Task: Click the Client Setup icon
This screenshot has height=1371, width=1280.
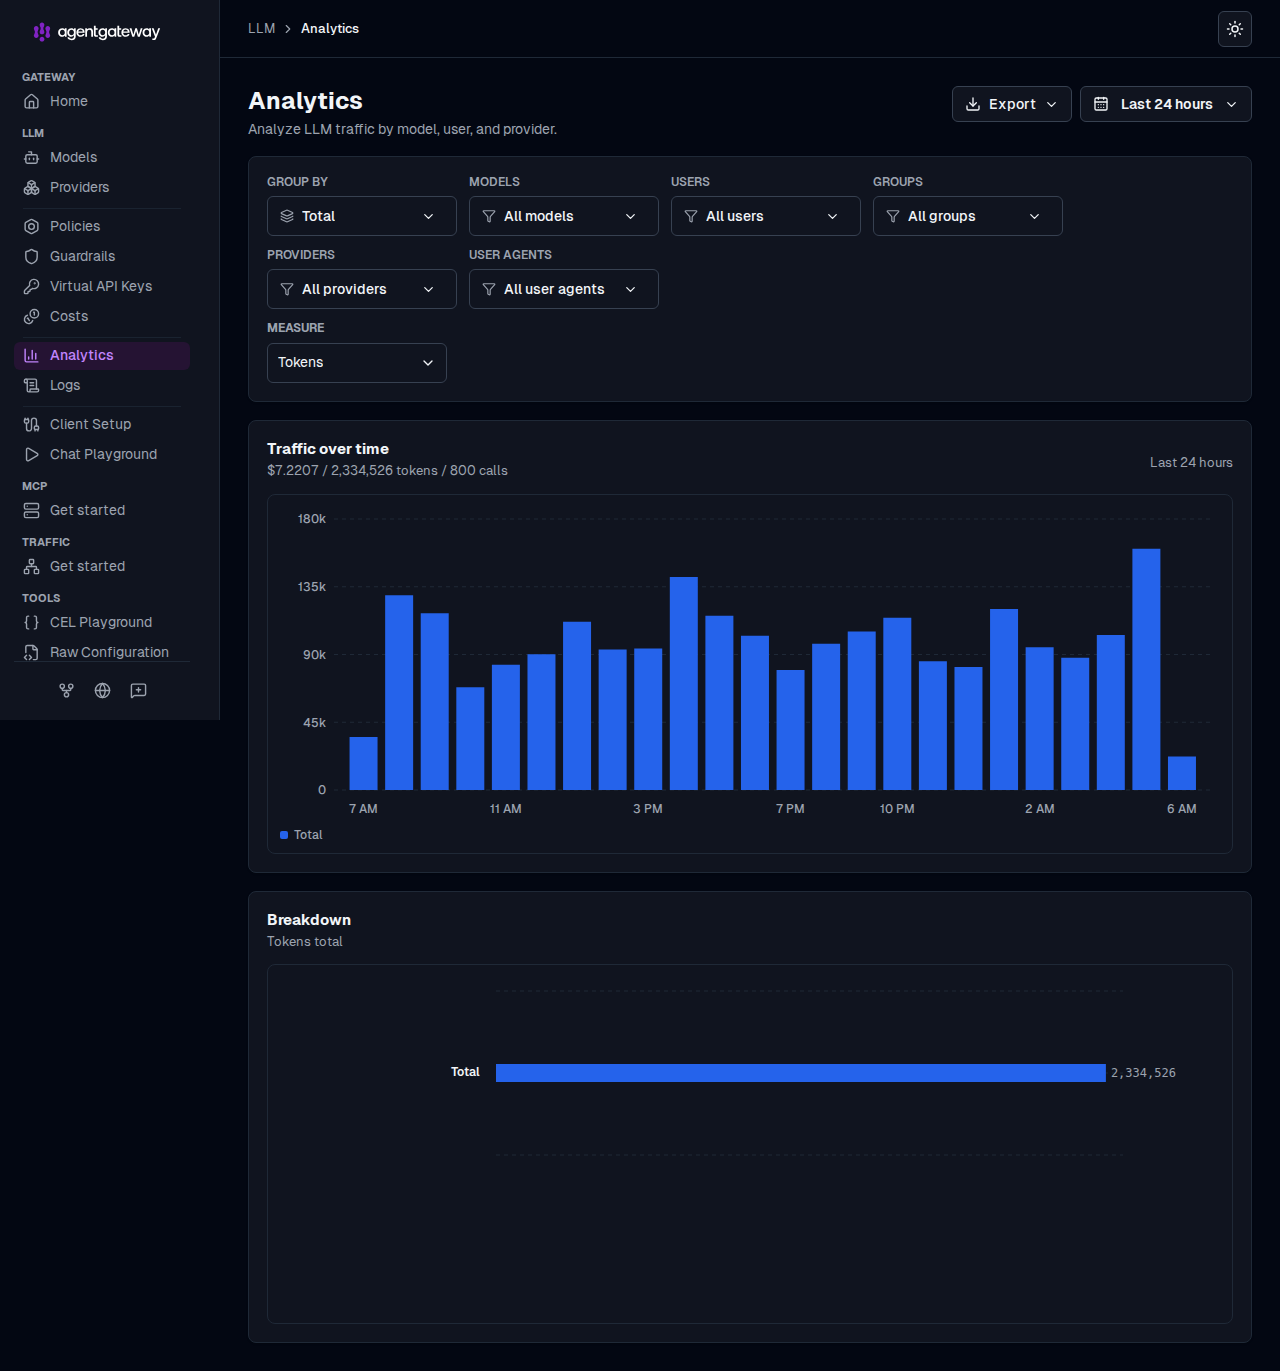Action: (x=31, y=424)
